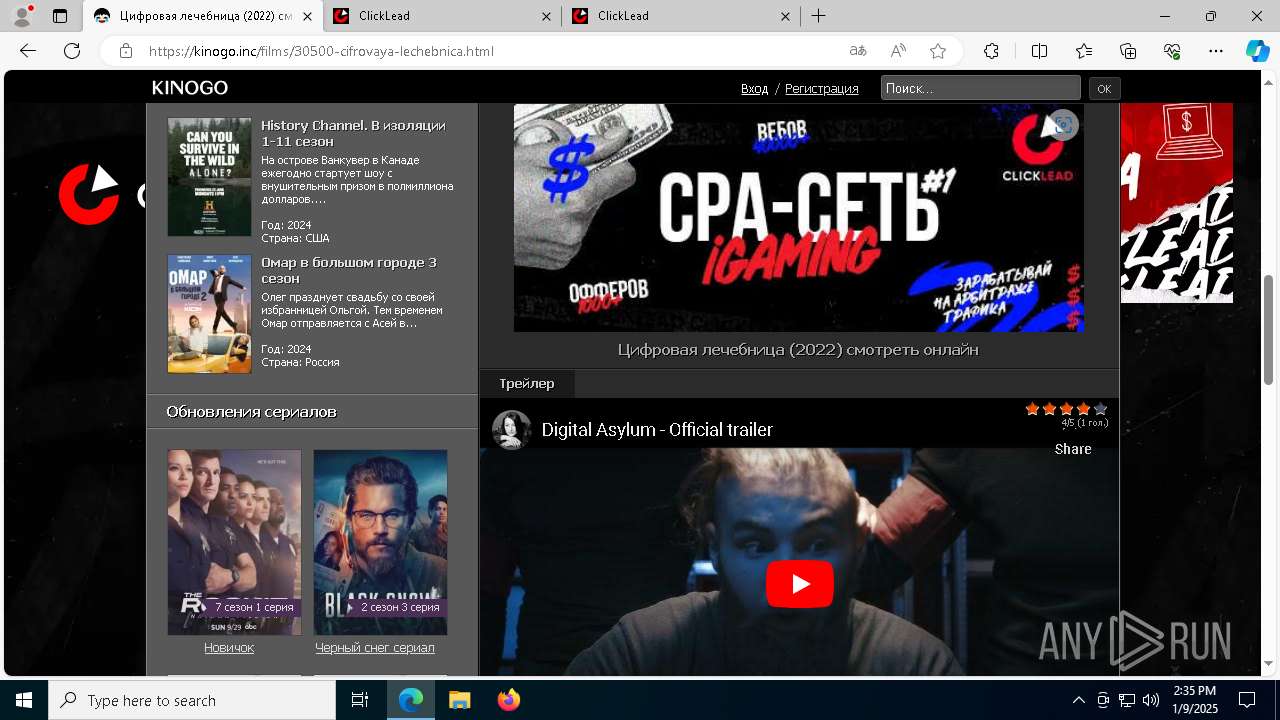Open notification center icon
1280x720 pixels.
pyautogui.click(x=1247, y=700)
